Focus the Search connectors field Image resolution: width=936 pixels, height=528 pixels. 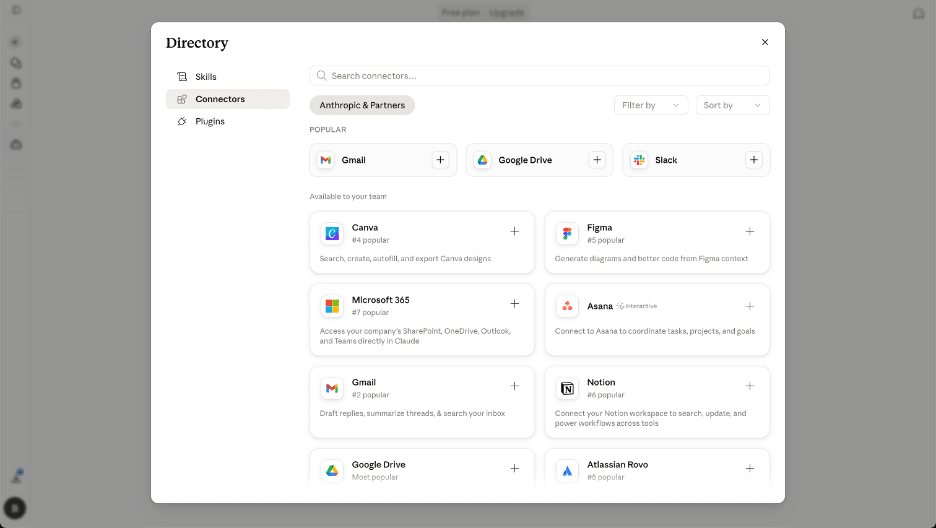coord(539,76)
